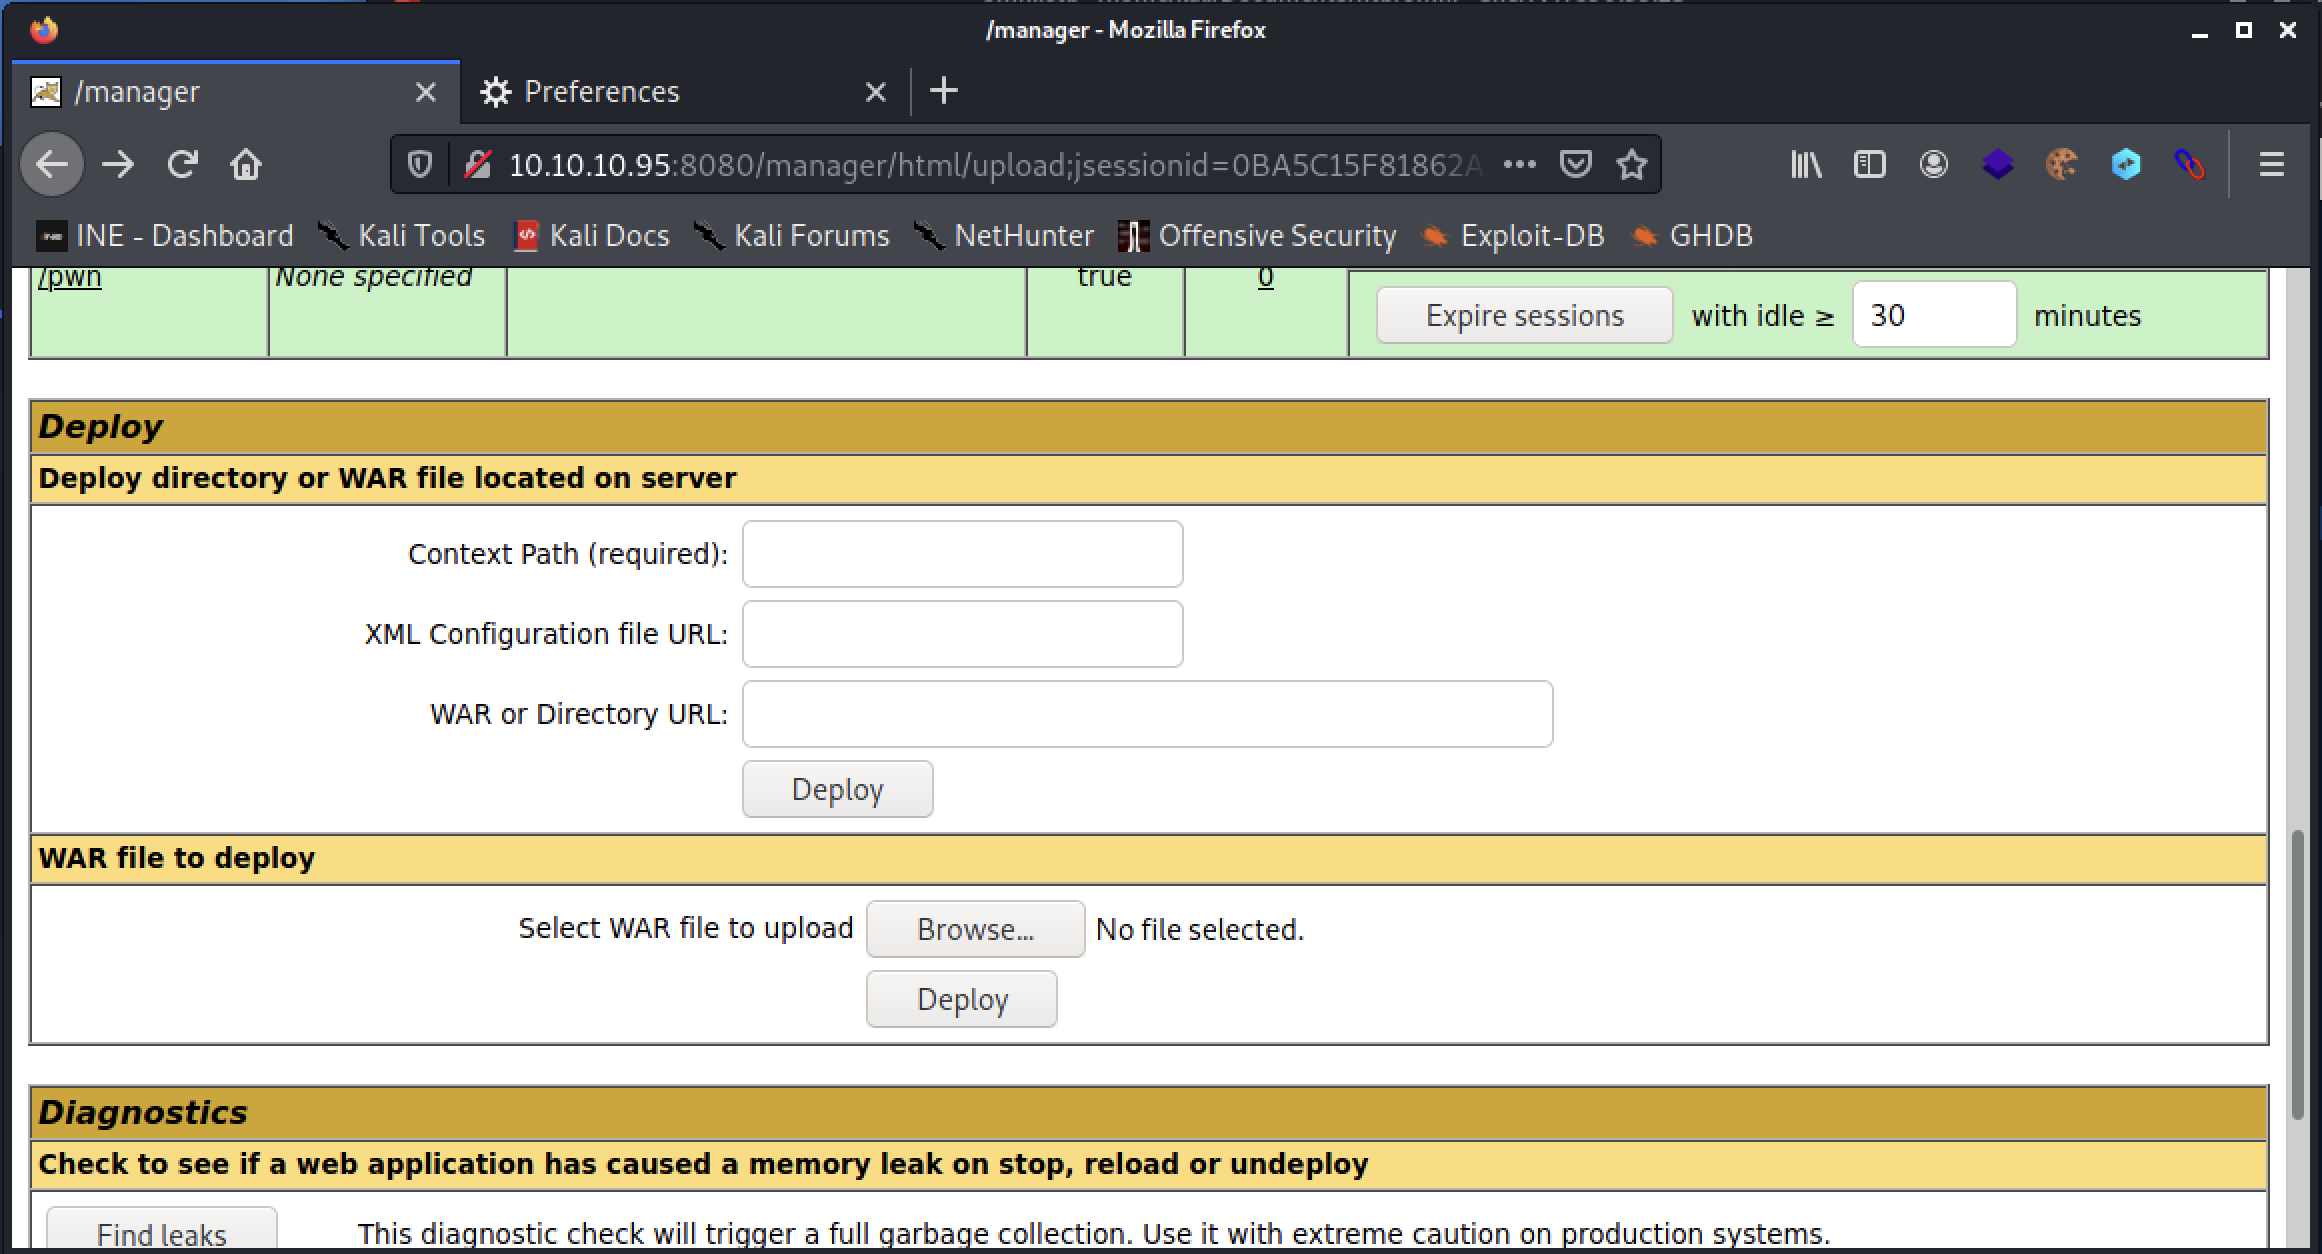2322x1254 pixels.
Task: Open the /pwn application link
Action: pos(70,277)
